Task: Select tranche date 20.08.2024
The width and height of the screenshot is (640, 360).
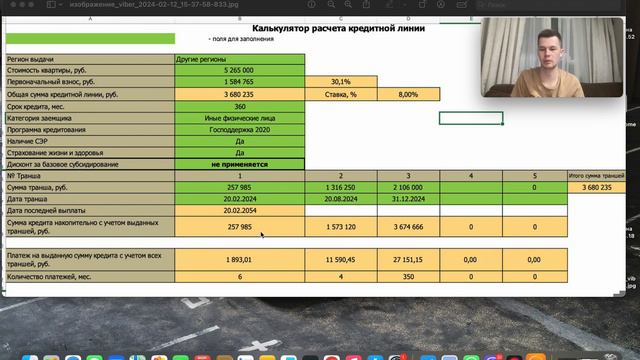Action: pyautogui.click(x=341, y=199)
